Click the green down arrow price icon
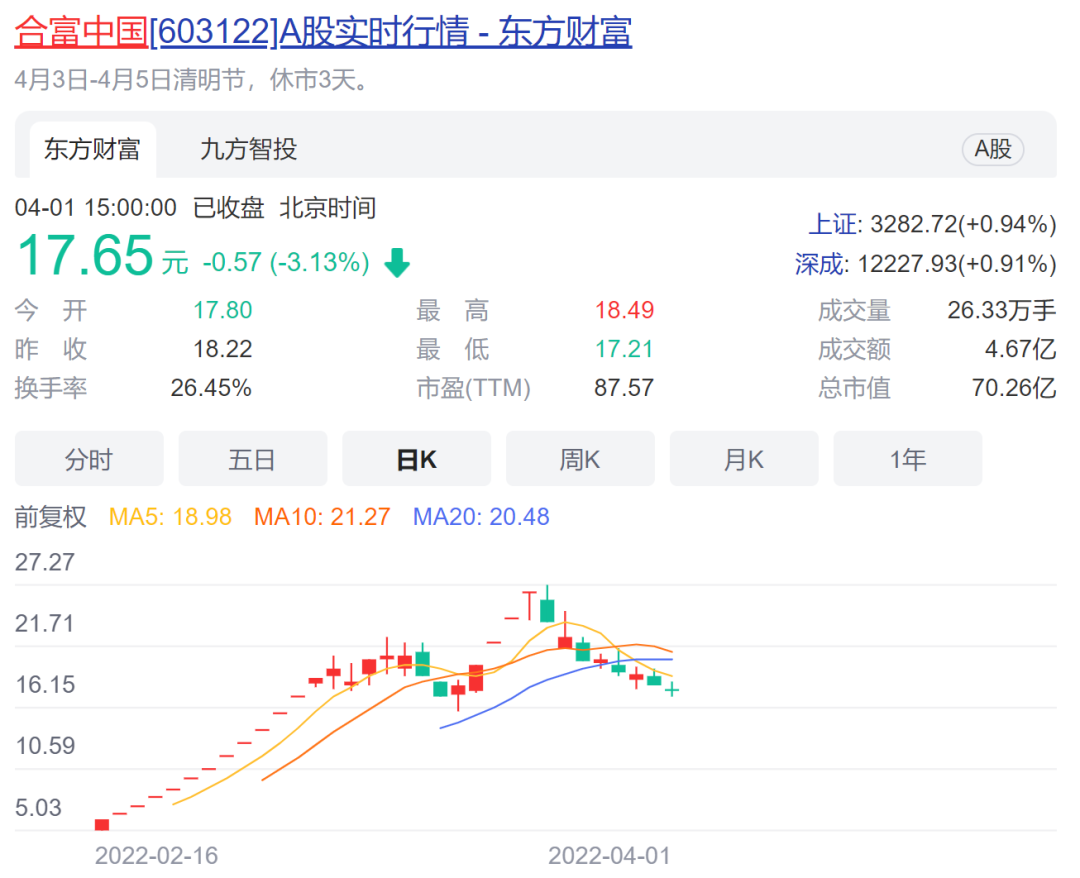 click(x=398, y=263)
